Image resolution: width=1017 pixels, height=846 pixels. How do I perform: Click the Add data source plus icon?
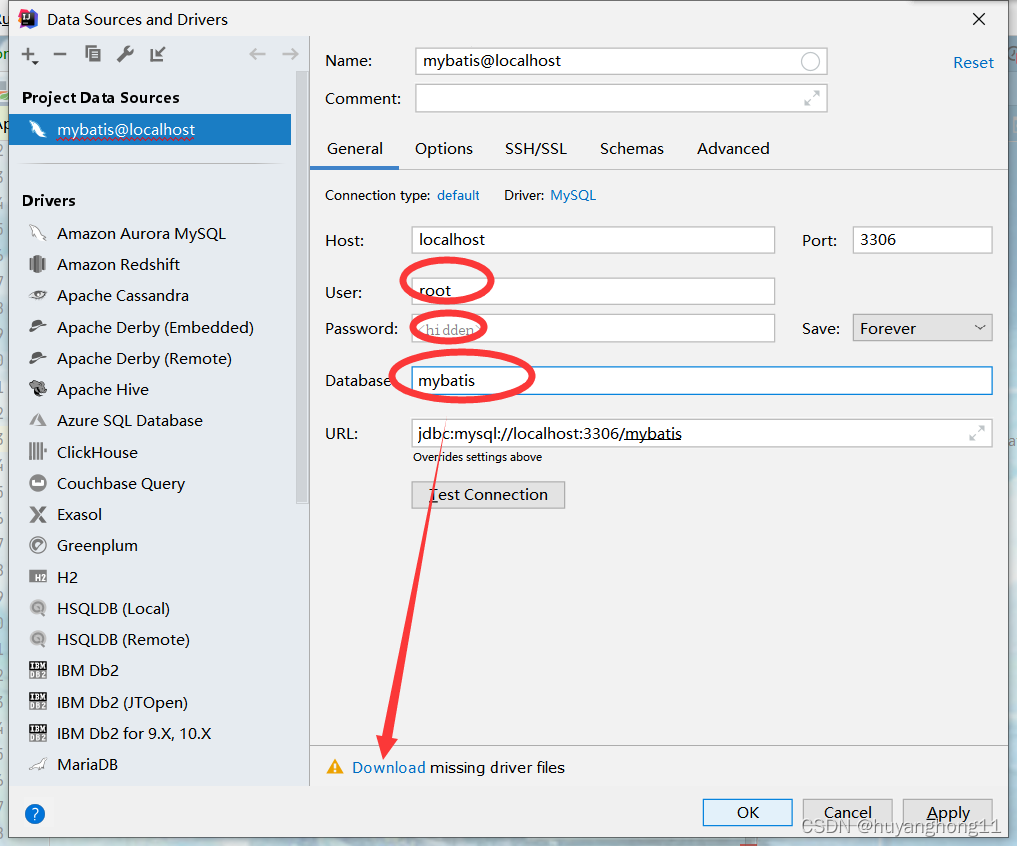pyautogui.click(x=30, y=55)
